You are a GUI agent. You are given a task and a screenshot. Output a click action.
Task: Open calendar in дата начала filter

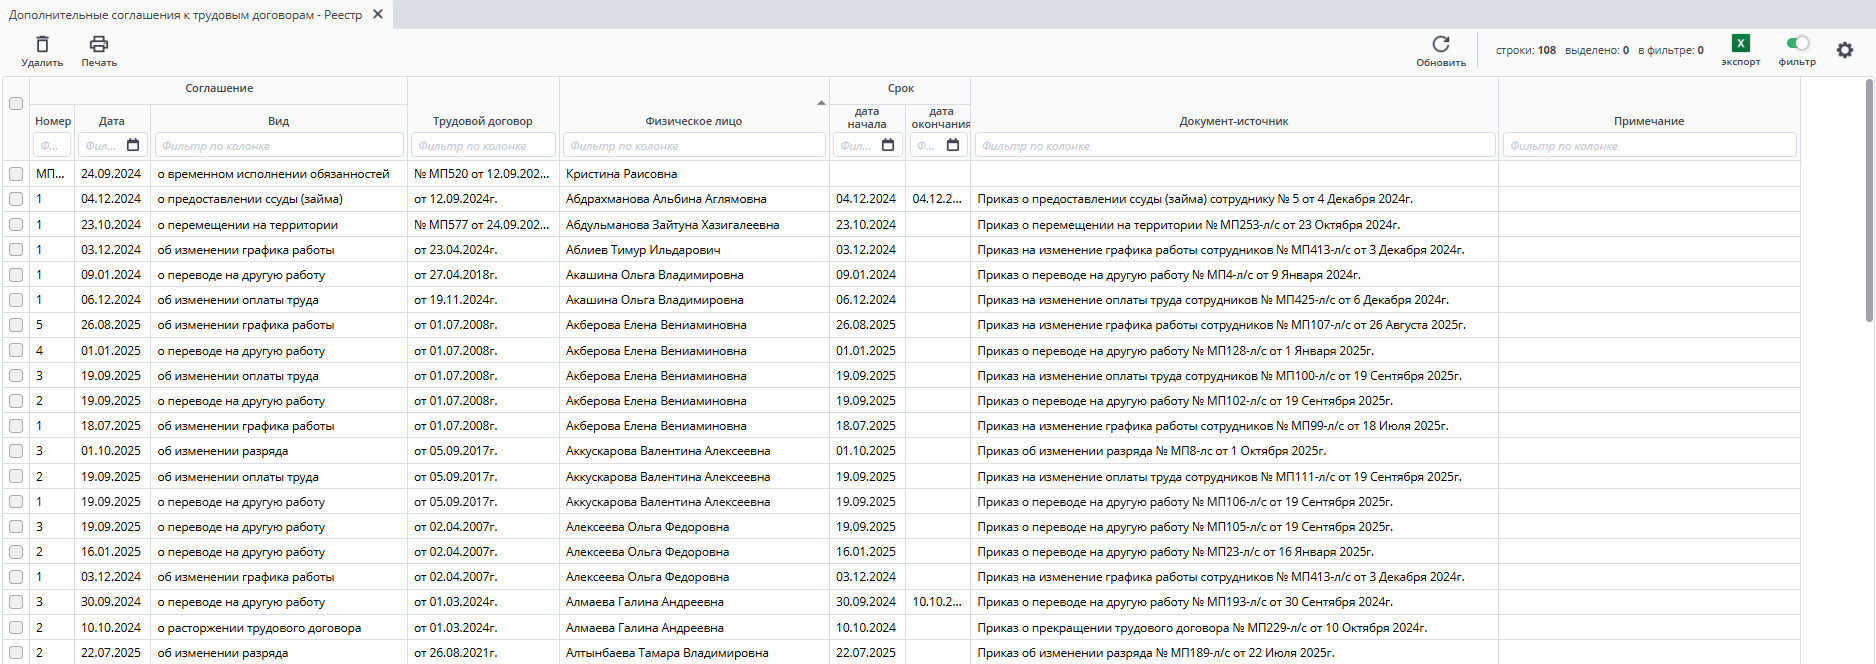click(888, 145)
